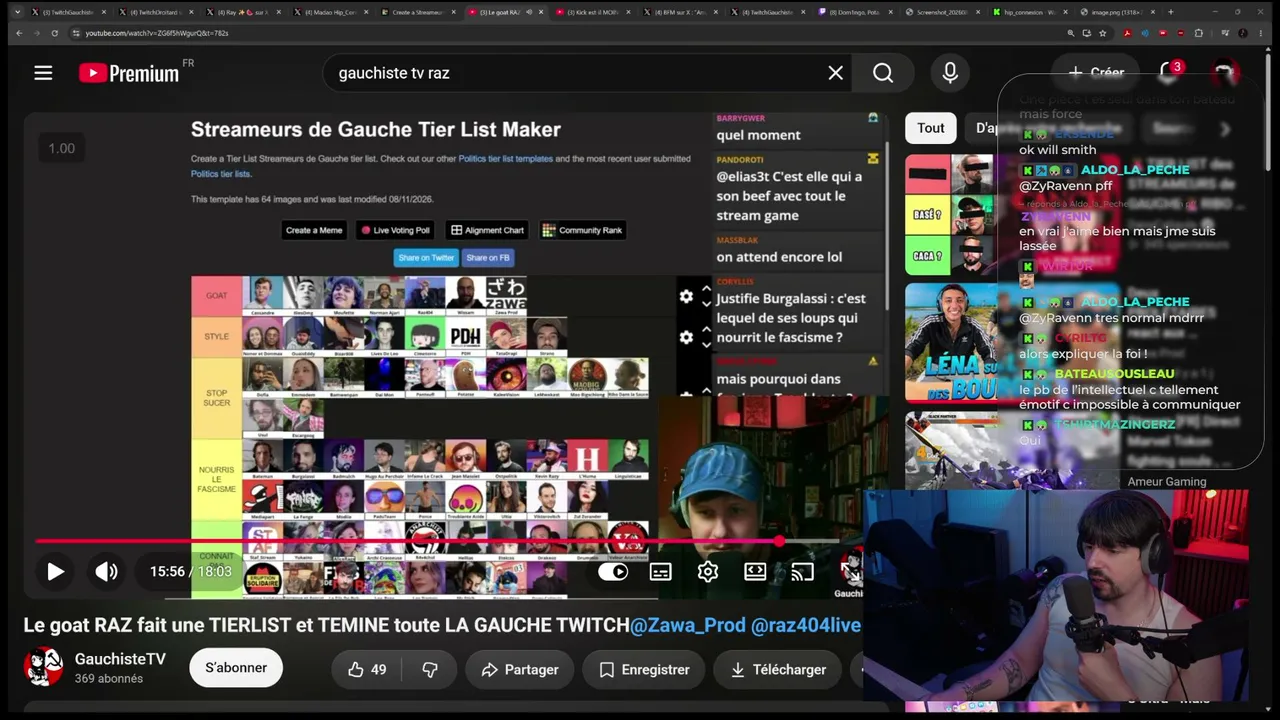Screen dimensions: 1280x720
Task: Open the player settings gear
Action: coord(708,572)
